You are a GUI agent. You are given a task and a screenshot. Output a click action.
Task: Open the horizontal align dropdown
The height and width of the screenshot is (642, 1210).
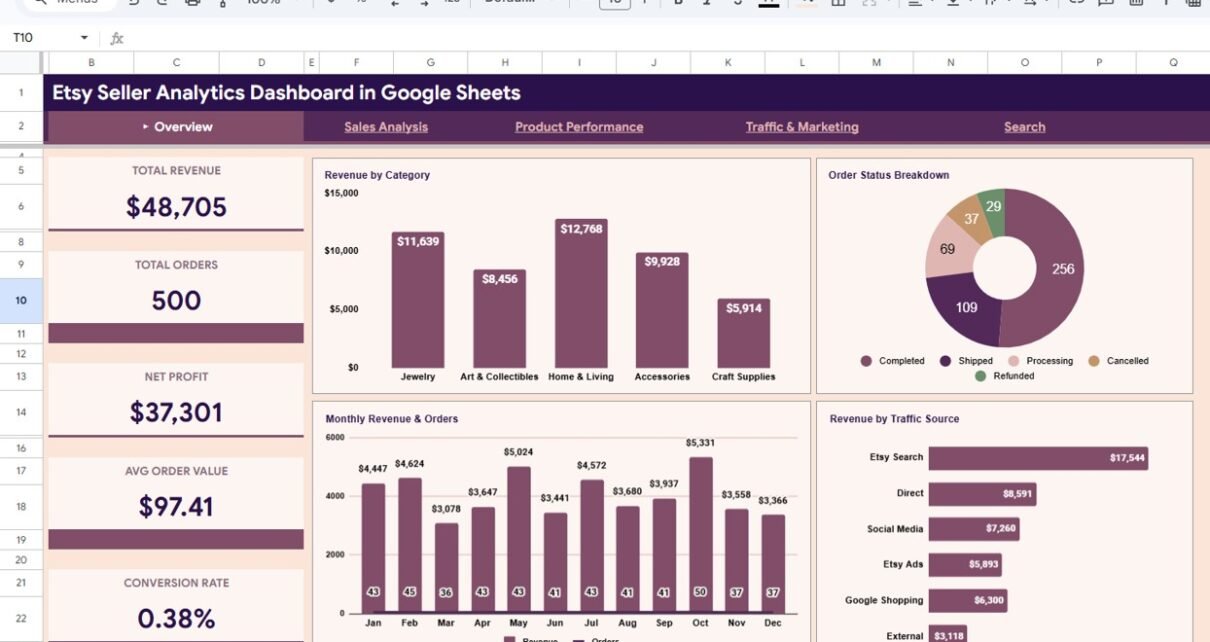917,3
